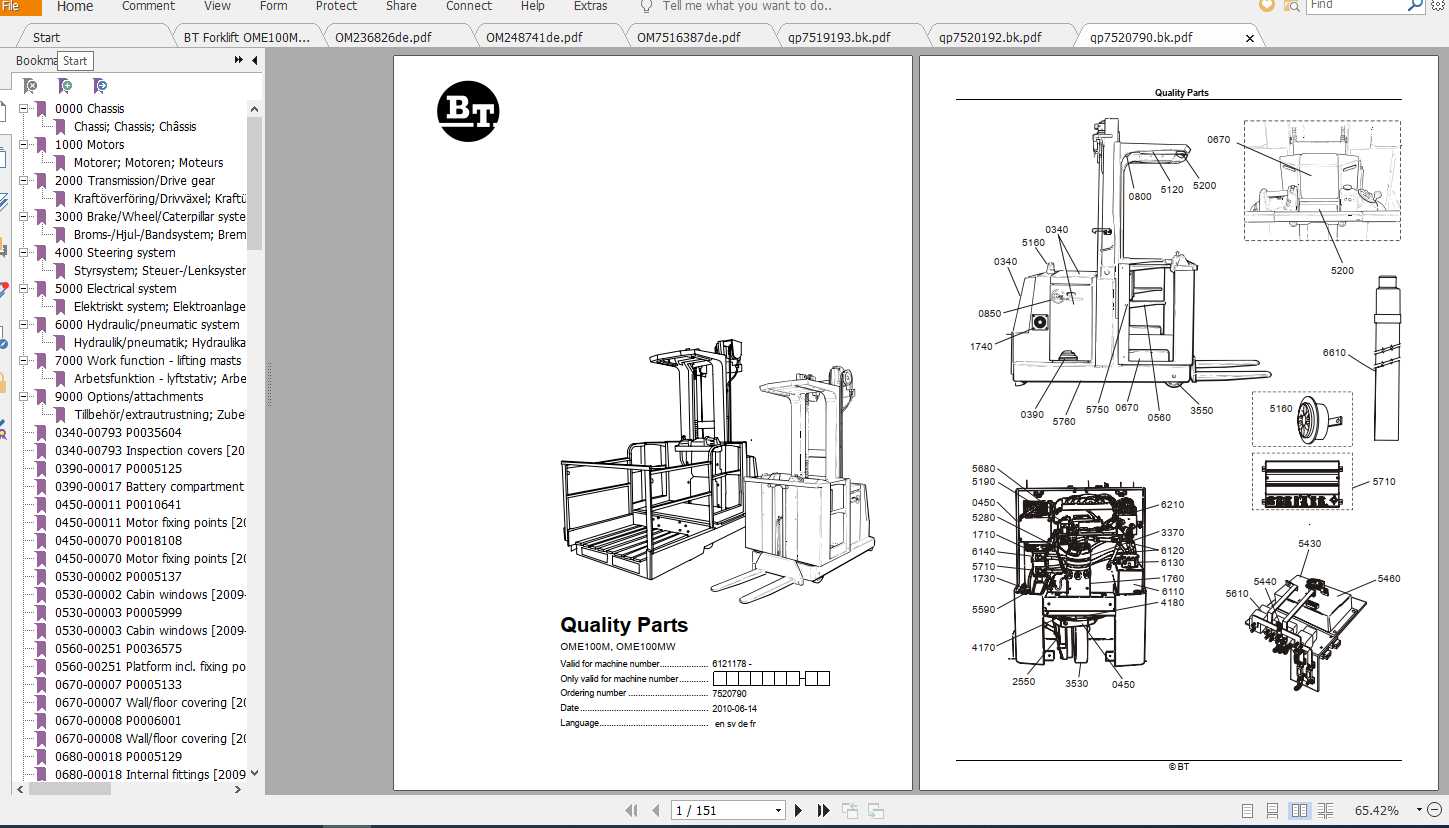Open bookmark Motorer; Motoren; Moteurs
Viewport: 1449px width, 828px height.
click(x=148, y=163)
